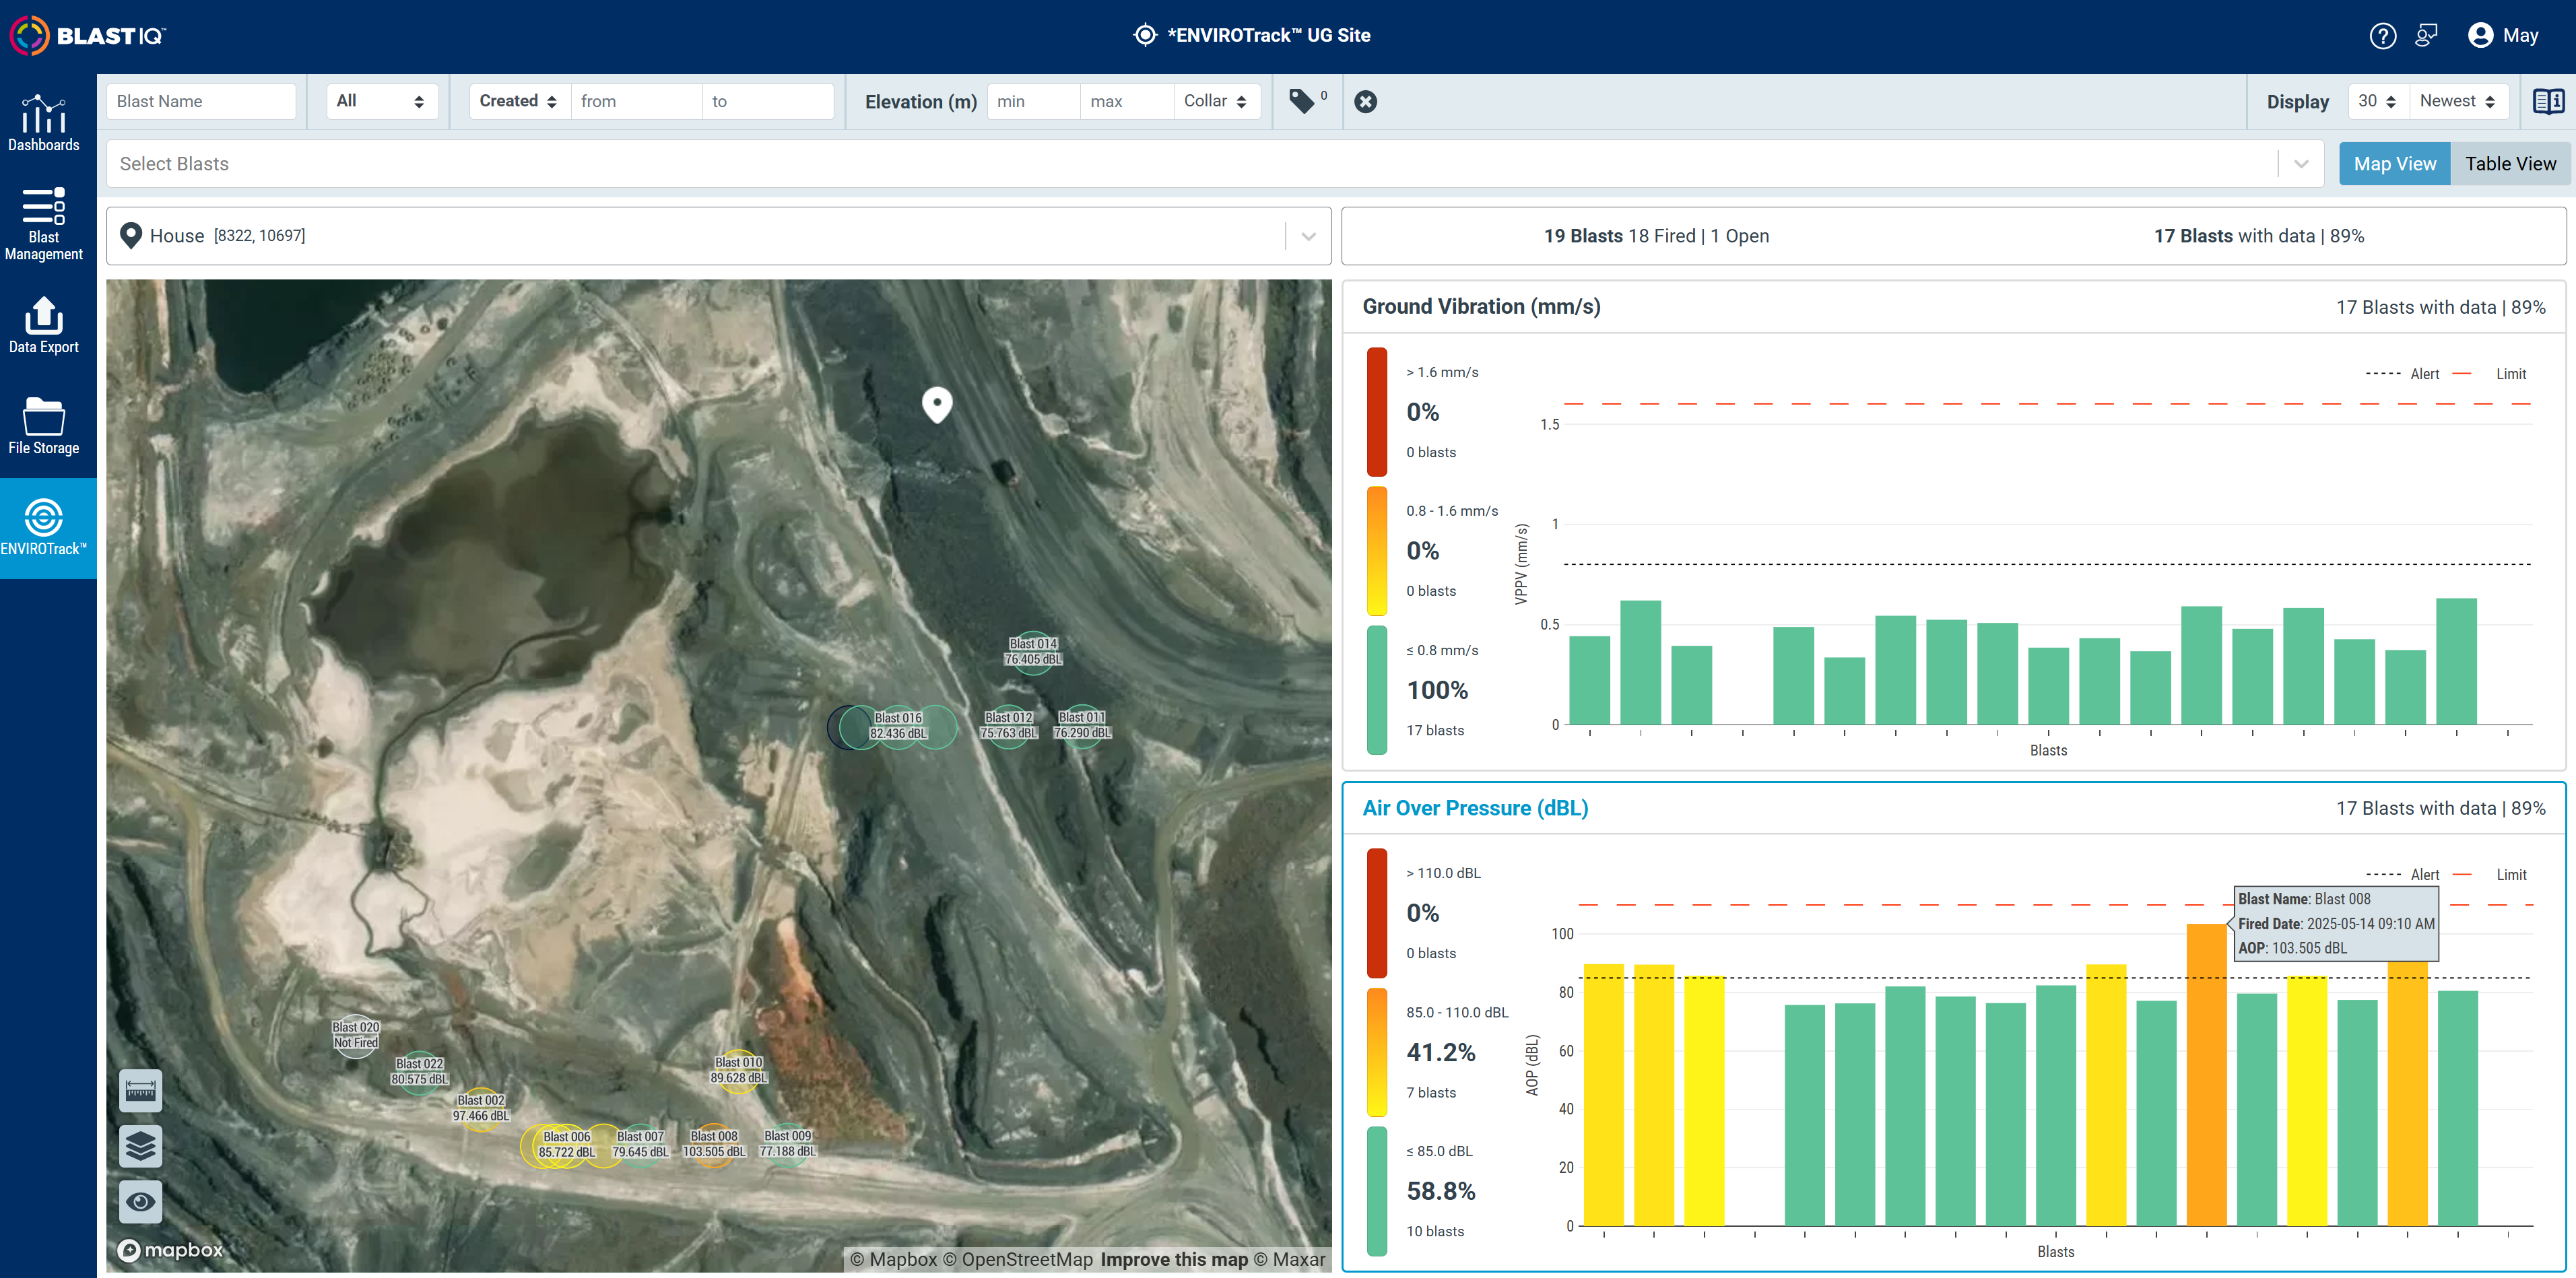Click the measure ruler tool on map
This screenshot has height=1278, width=2576.
pyautogui.click(x=141, y=1091)
